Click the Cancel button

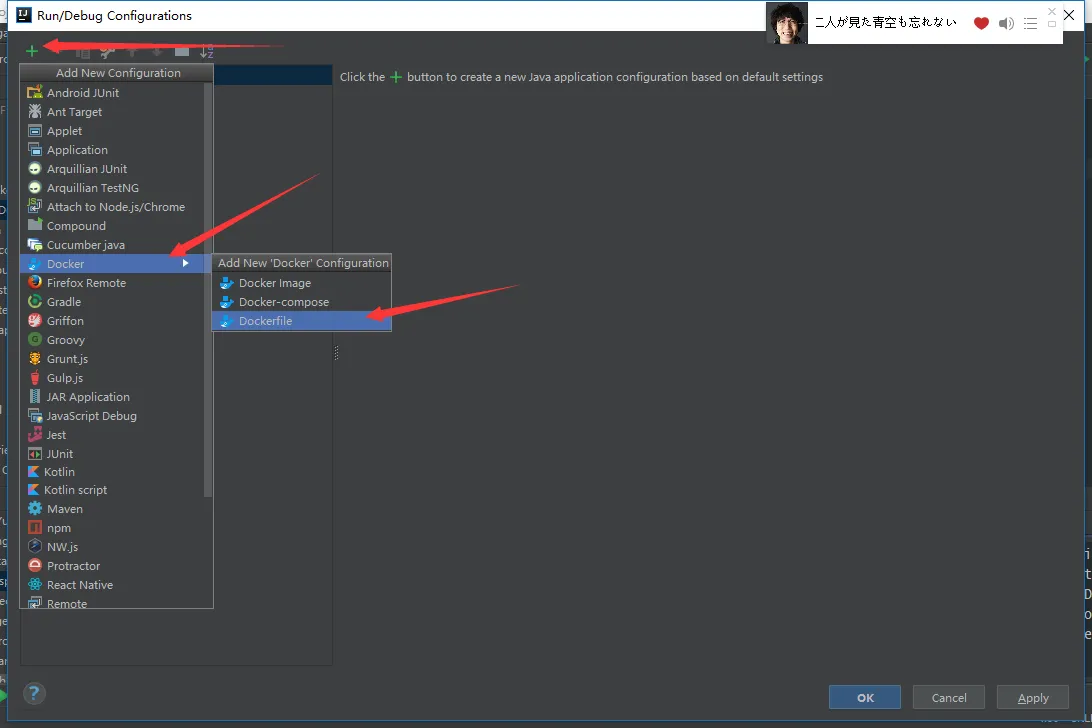(x=949, y=697)
